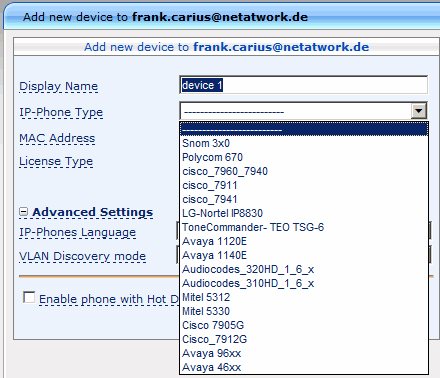Select Mitel 5312 from list
Screen dimensions: 440x378
pos(304,297)
